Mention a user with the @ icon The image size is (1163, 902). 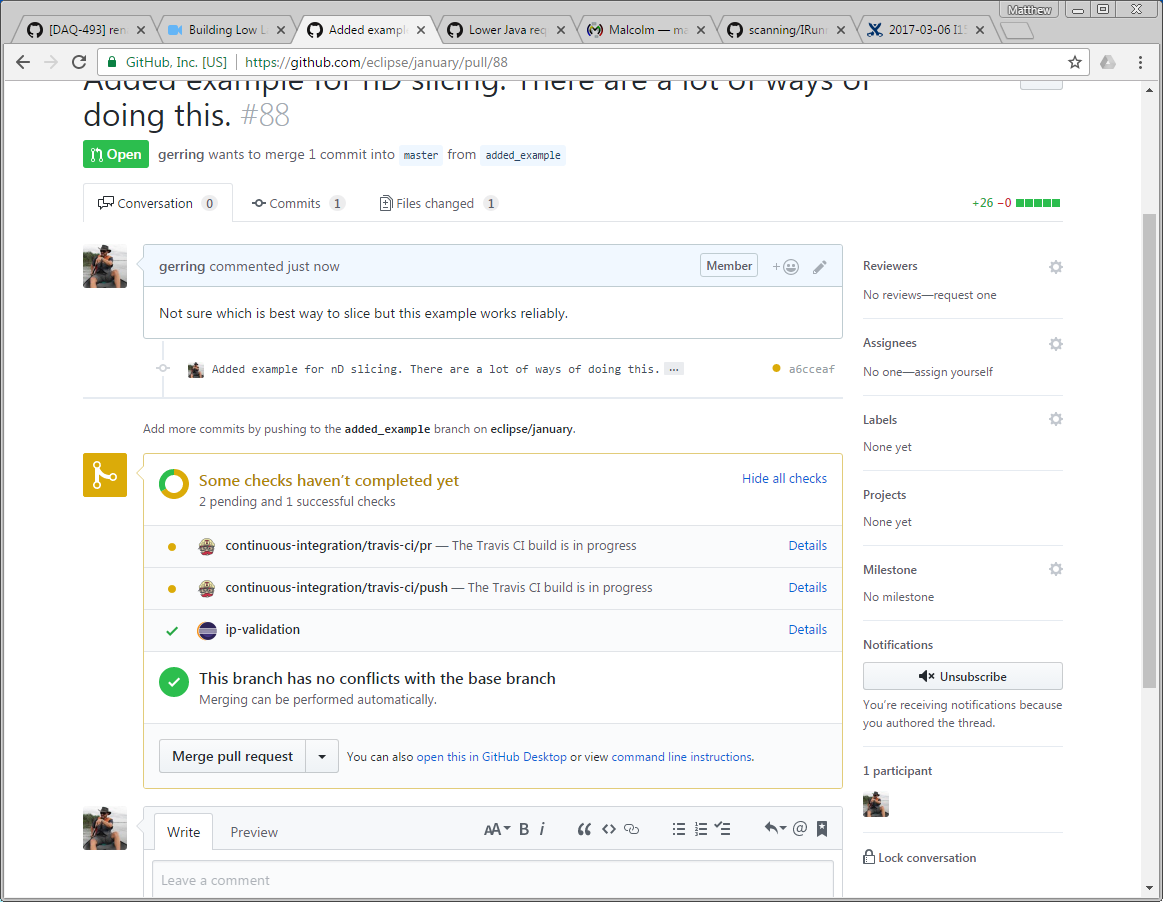[799, 829]
